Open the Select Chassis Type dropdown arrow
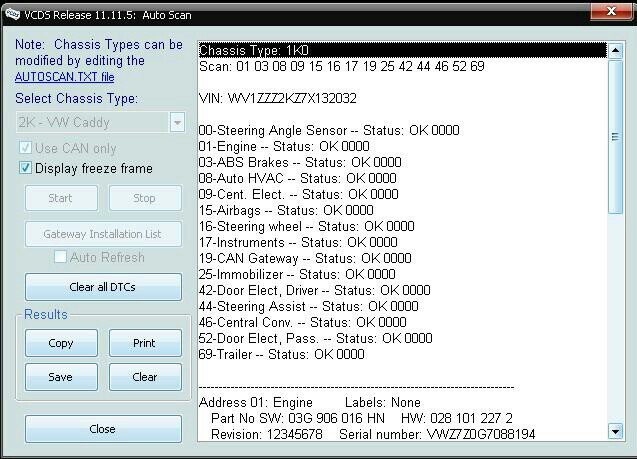 tap(177, 122)
